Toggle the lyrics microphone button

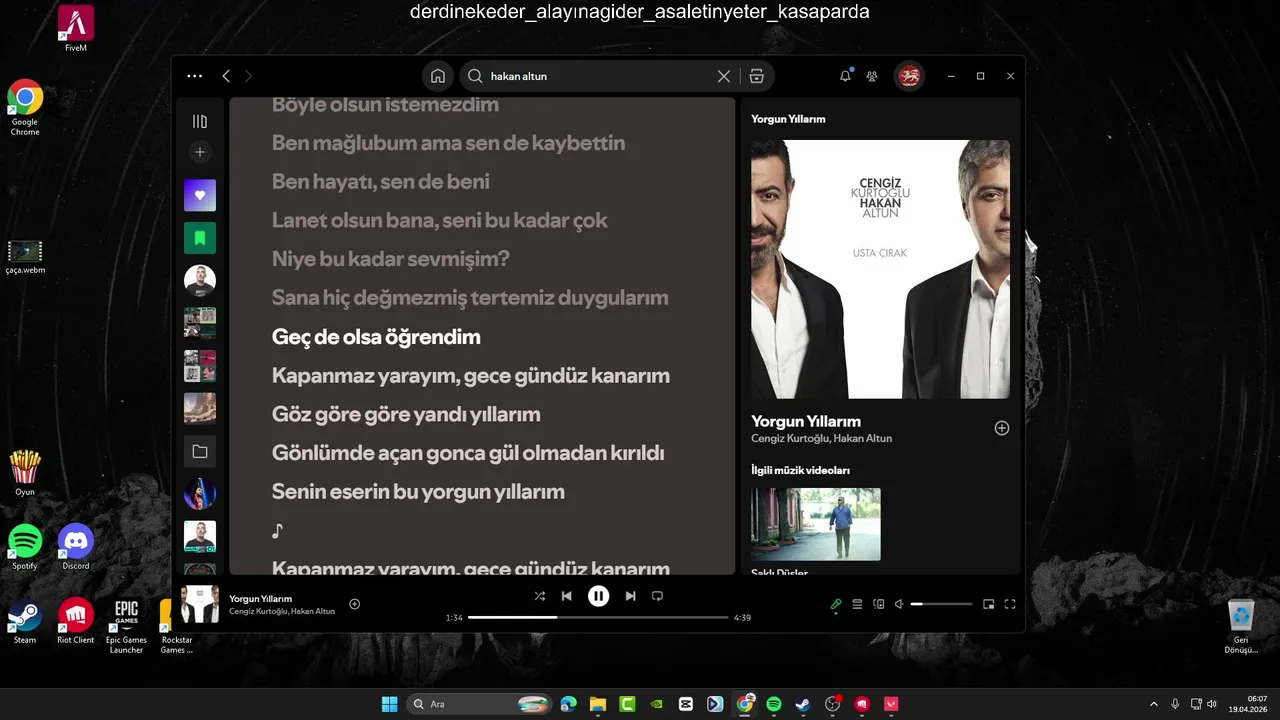[836, 604]
